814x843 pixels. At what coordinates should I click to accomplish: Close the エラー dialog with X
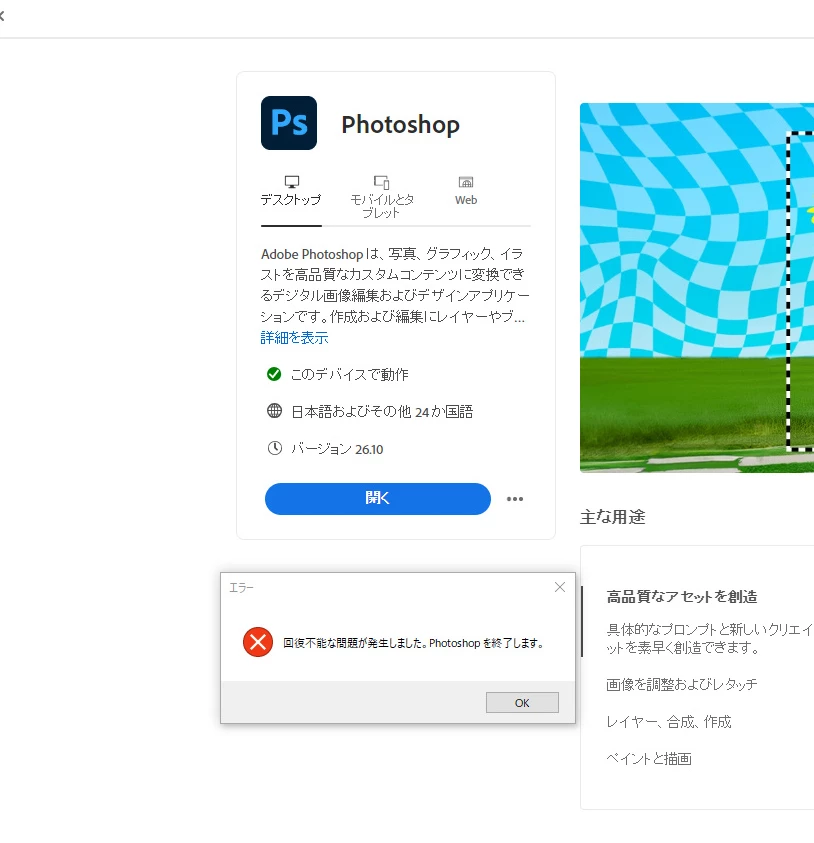pyautogui.click(x=560, y=587)
